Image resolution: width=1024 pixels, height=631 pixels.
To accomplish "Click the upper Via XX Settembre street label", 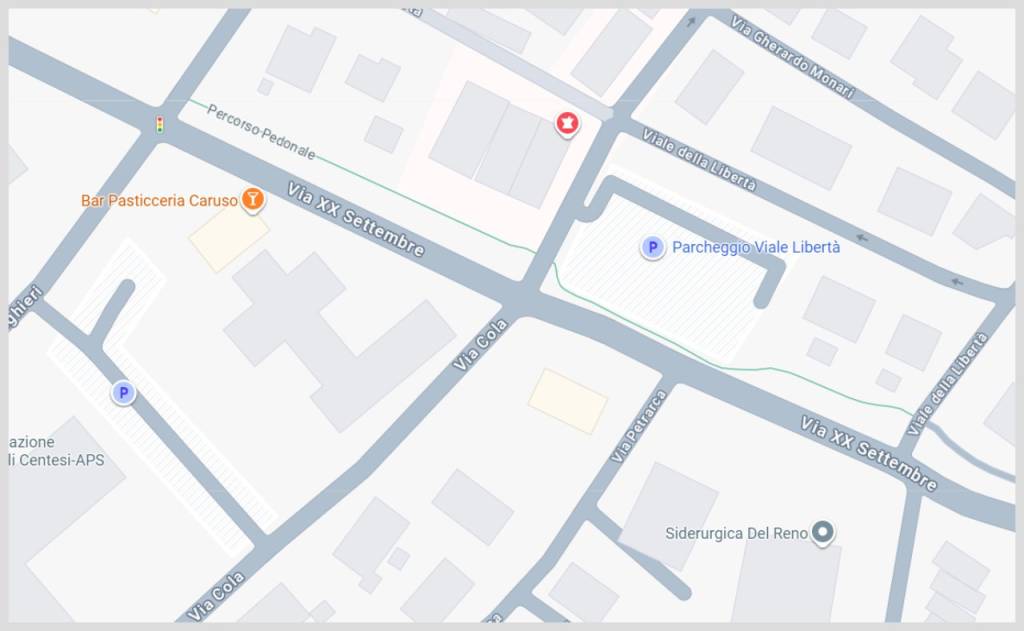I will [x=356, y=219].
